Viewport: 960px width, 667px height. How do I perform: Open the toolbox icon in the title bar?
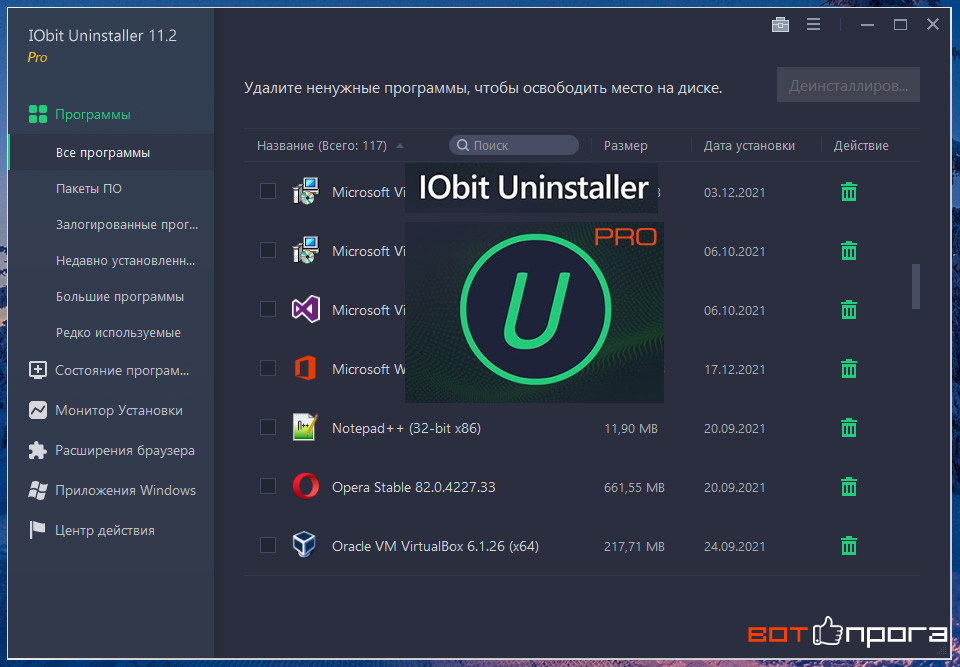780,24
